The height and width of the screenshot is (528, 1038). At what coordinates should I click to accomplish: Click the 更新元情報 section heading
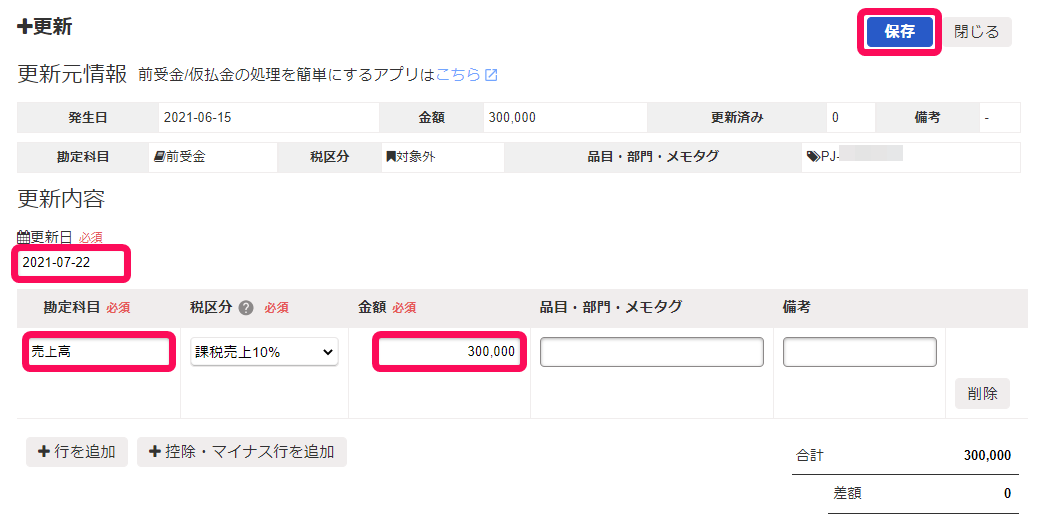pyautogui.click(x=72, y=74)
